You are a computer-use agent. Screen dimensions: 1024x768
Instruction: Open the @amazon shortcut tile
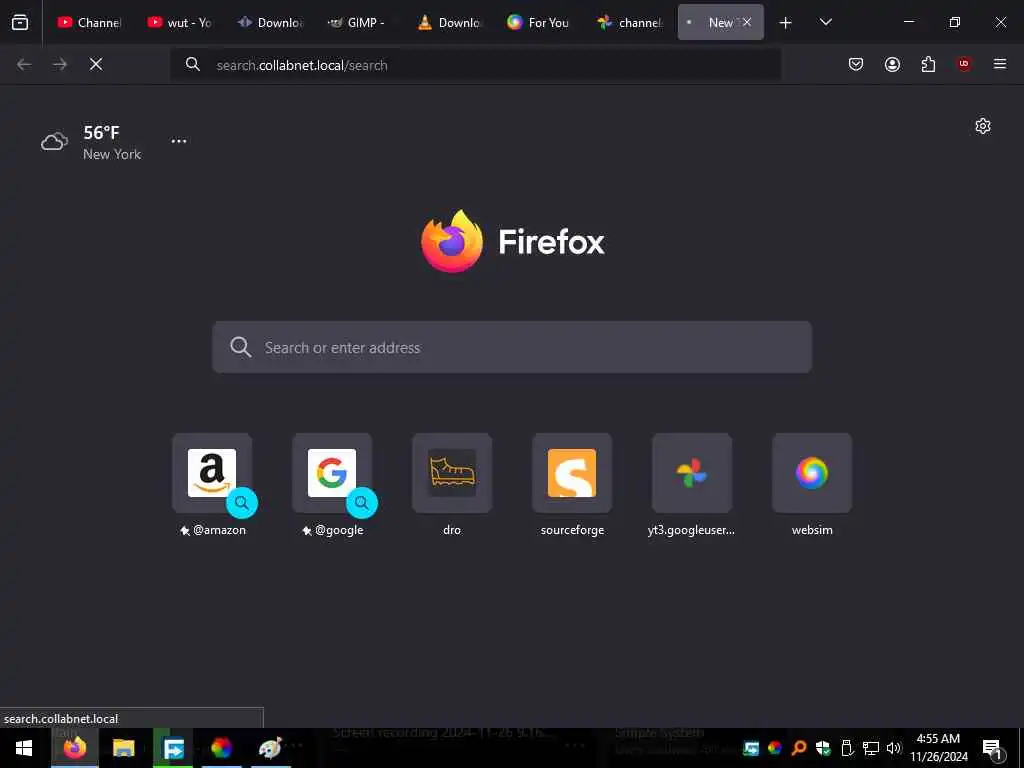[212, 473]
